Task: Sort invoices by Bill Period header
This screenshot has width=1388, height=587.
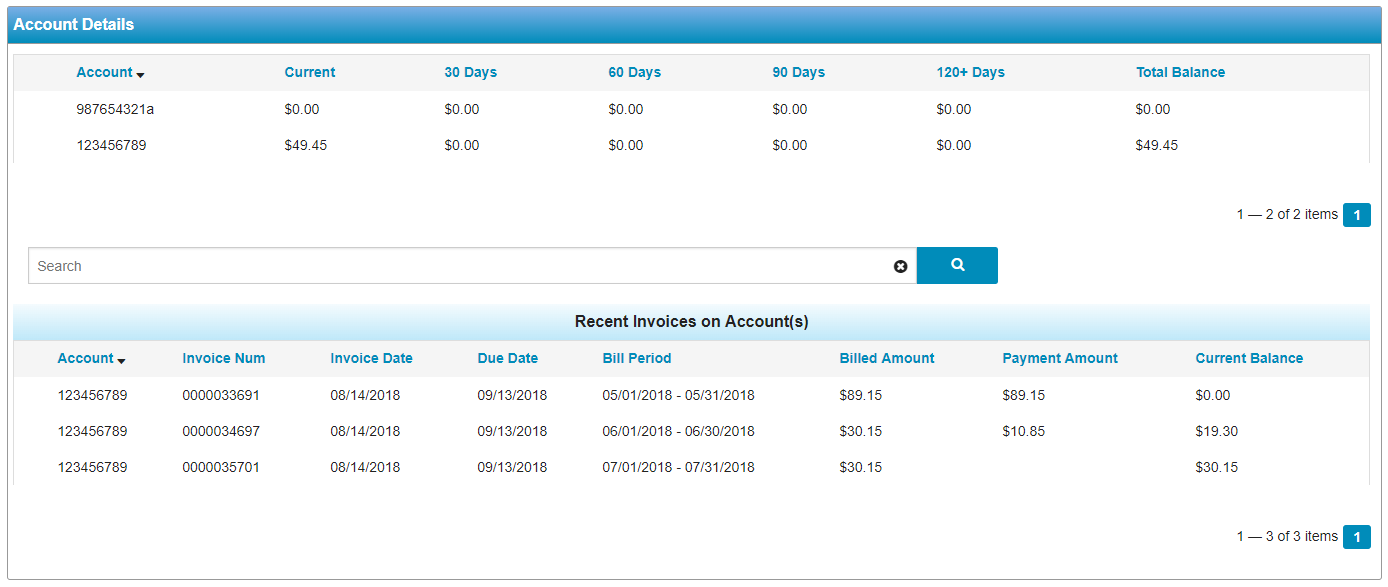Action: click(x=637, y=358)
